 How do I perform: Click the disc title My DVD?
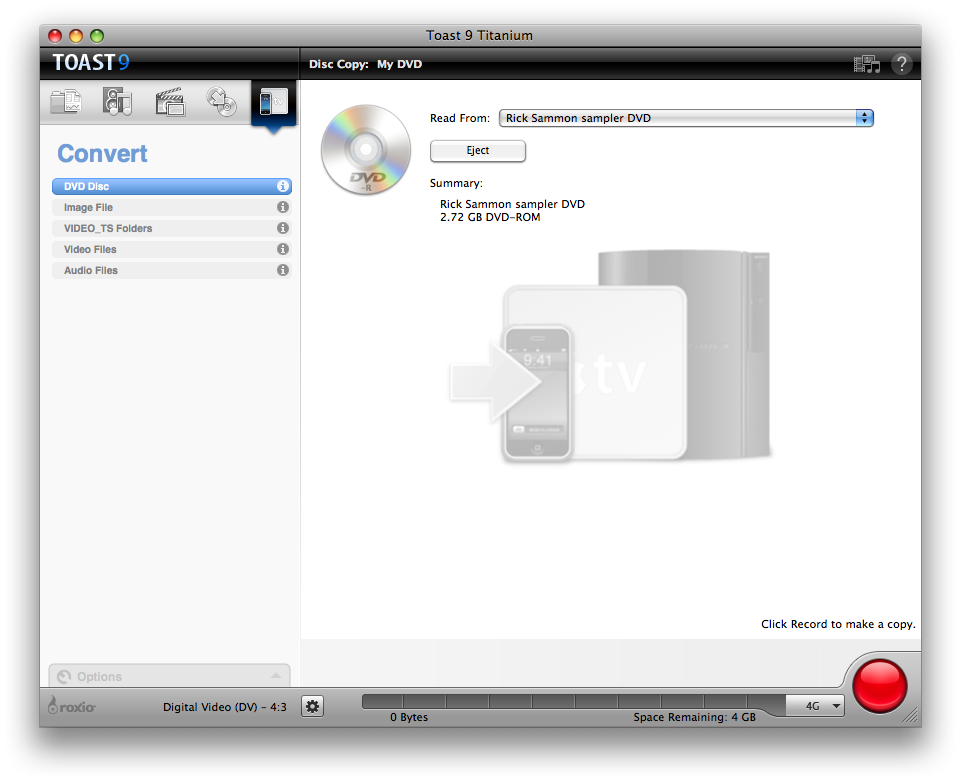400,64
